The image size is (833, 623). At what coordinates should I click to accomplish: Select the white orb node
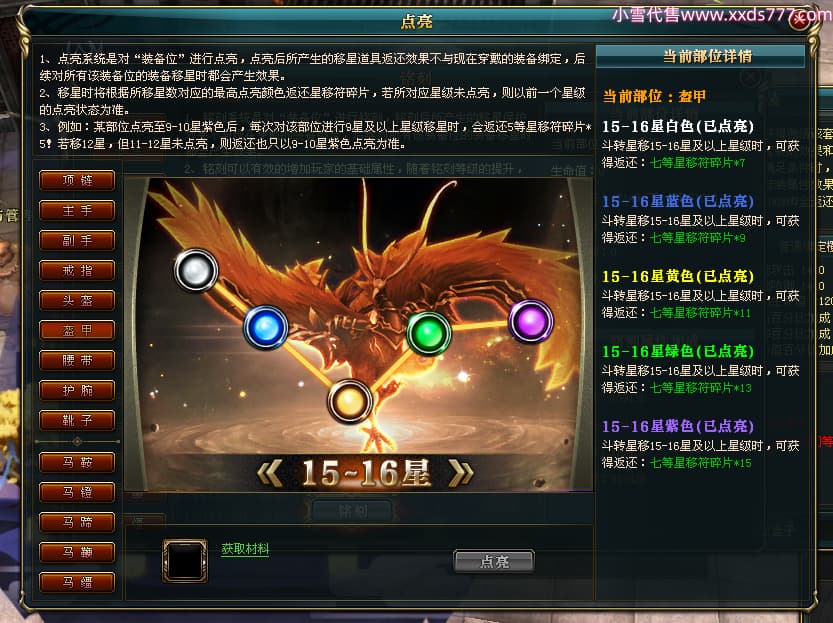coord(196,270)
